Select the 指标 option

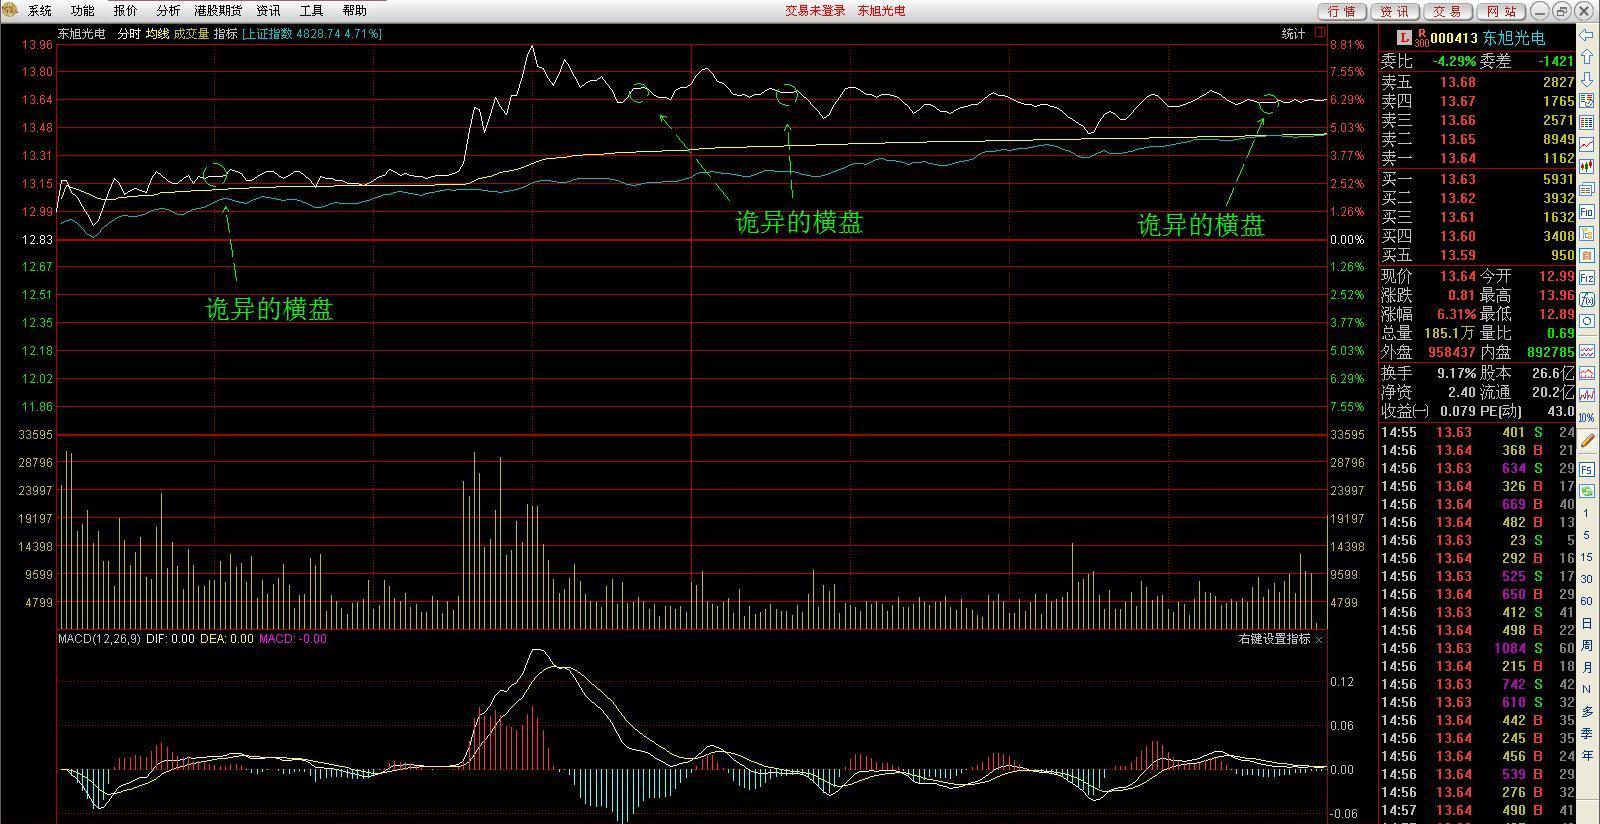click(225, 34)
